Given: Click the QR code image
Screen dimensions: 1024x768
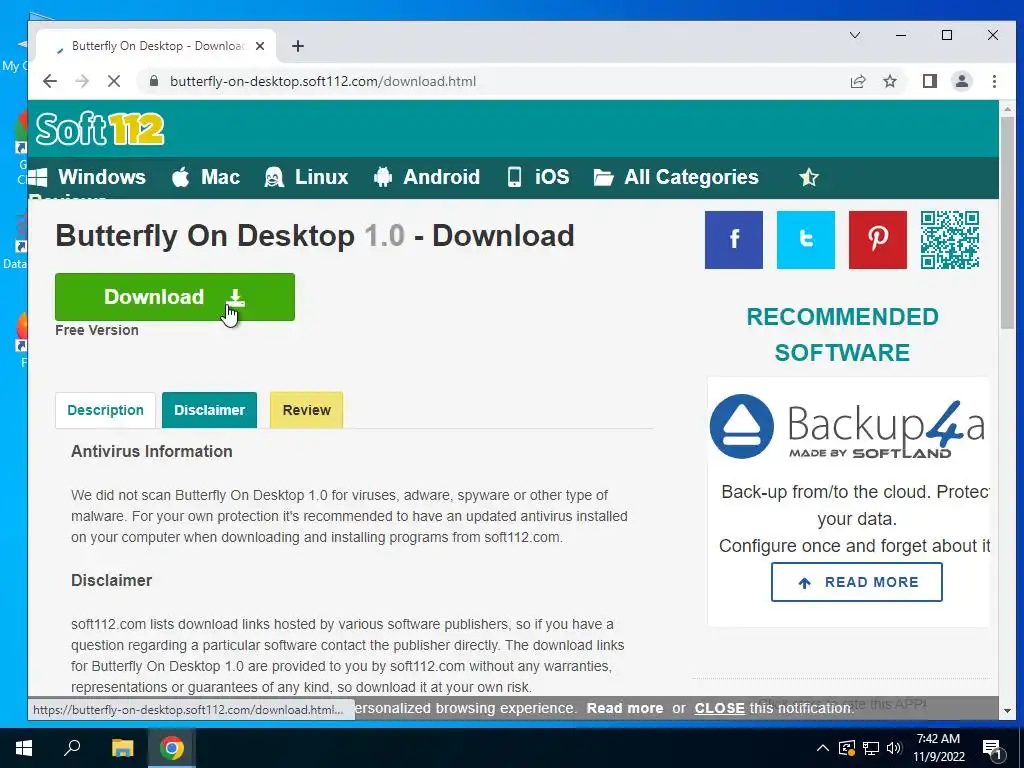Looking at the screenshot, I should [x=950, y=240].
